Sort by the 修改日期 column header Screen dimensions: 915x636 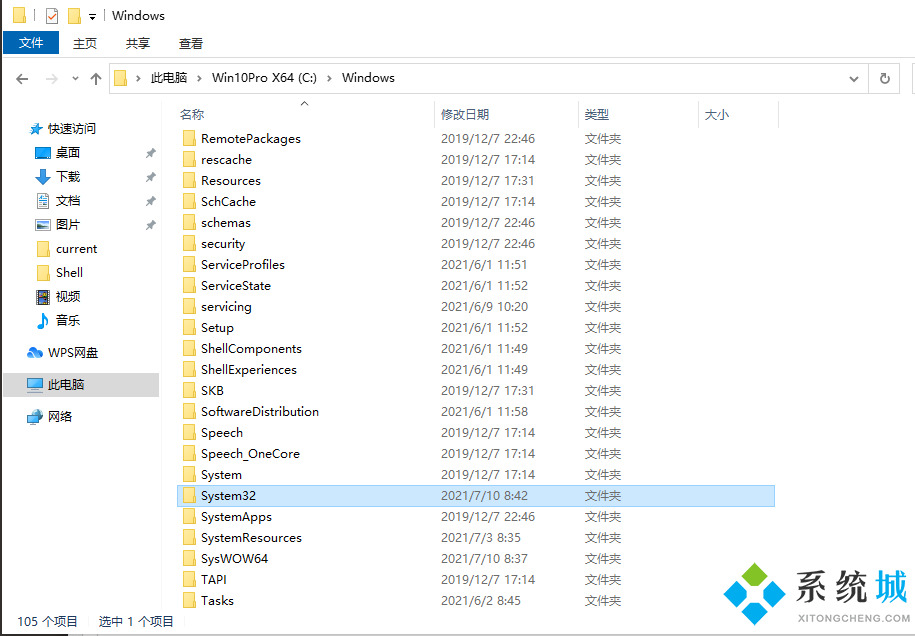point(465,114)
